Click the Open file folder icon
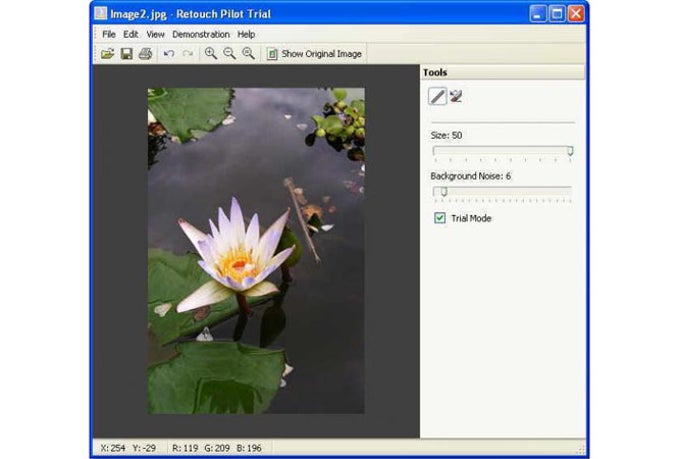The width and height of the screenshot is (680, 459). pyautogui.click(x=107, y=54)
